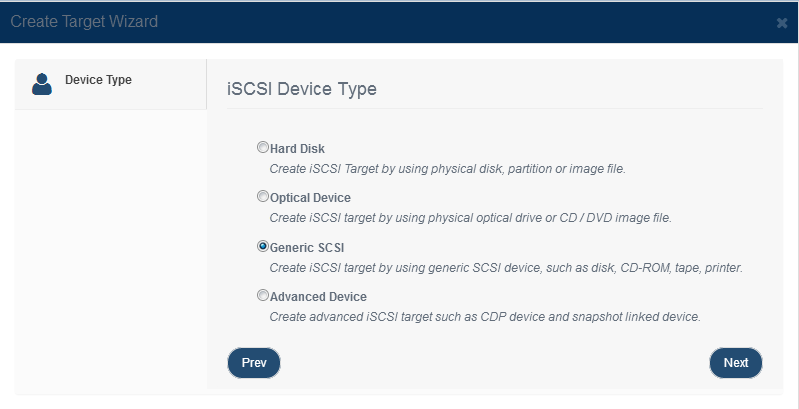Select the Hard Disk radio button
This screenshot has height=409, width=799.
pyautogui.click(x=262, y=148)
